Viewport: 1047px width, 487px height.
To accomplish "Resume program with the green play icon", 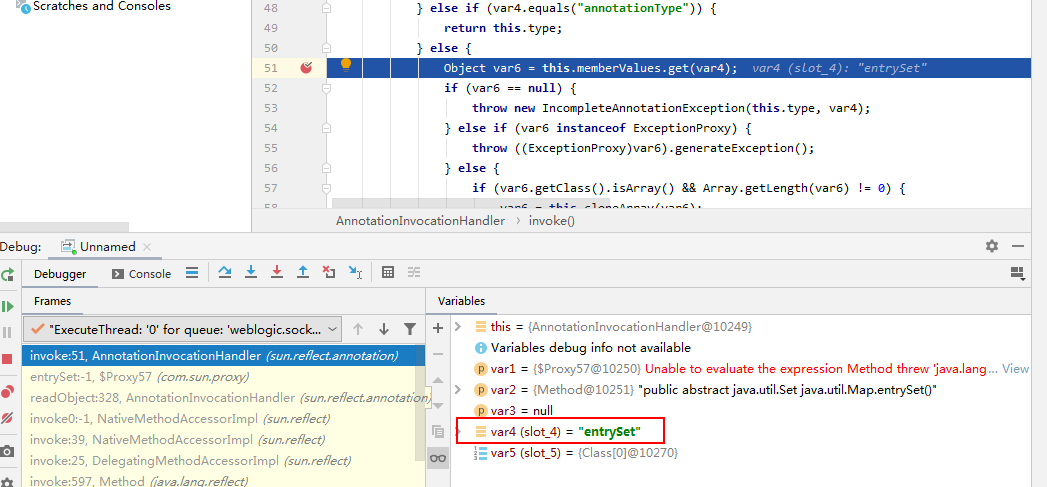I will tap(8, 306).
